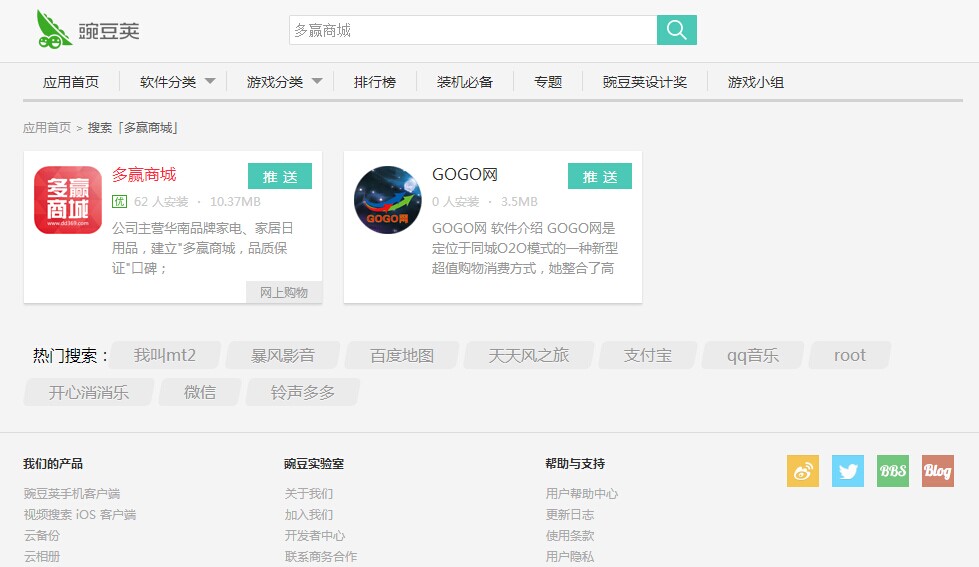Click the Wandoujia pea logo
Viewport: 979px width, 567px height.
pyautogui.click(x=87, y=29)
